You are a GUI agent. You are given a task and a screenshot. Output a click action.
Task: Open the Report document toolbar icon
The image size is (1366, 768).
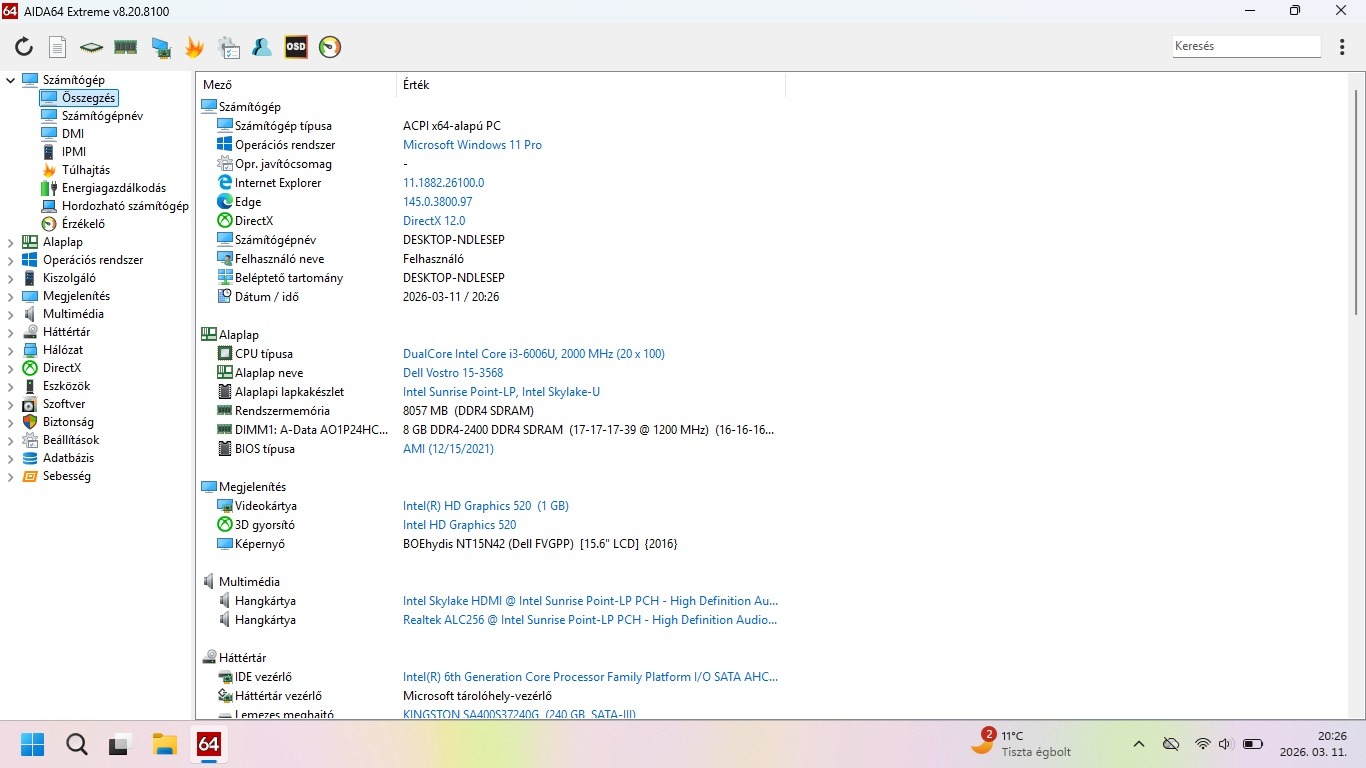pyautogui.click(x=58, y=47)
